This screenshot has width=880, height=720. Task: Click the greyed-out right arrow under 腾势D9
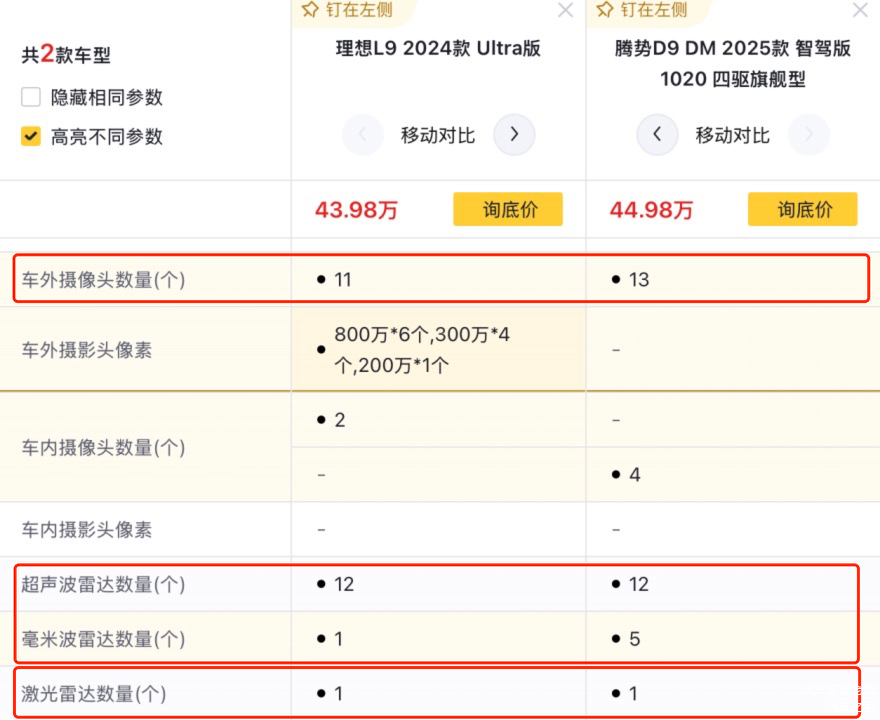point(809,135)
